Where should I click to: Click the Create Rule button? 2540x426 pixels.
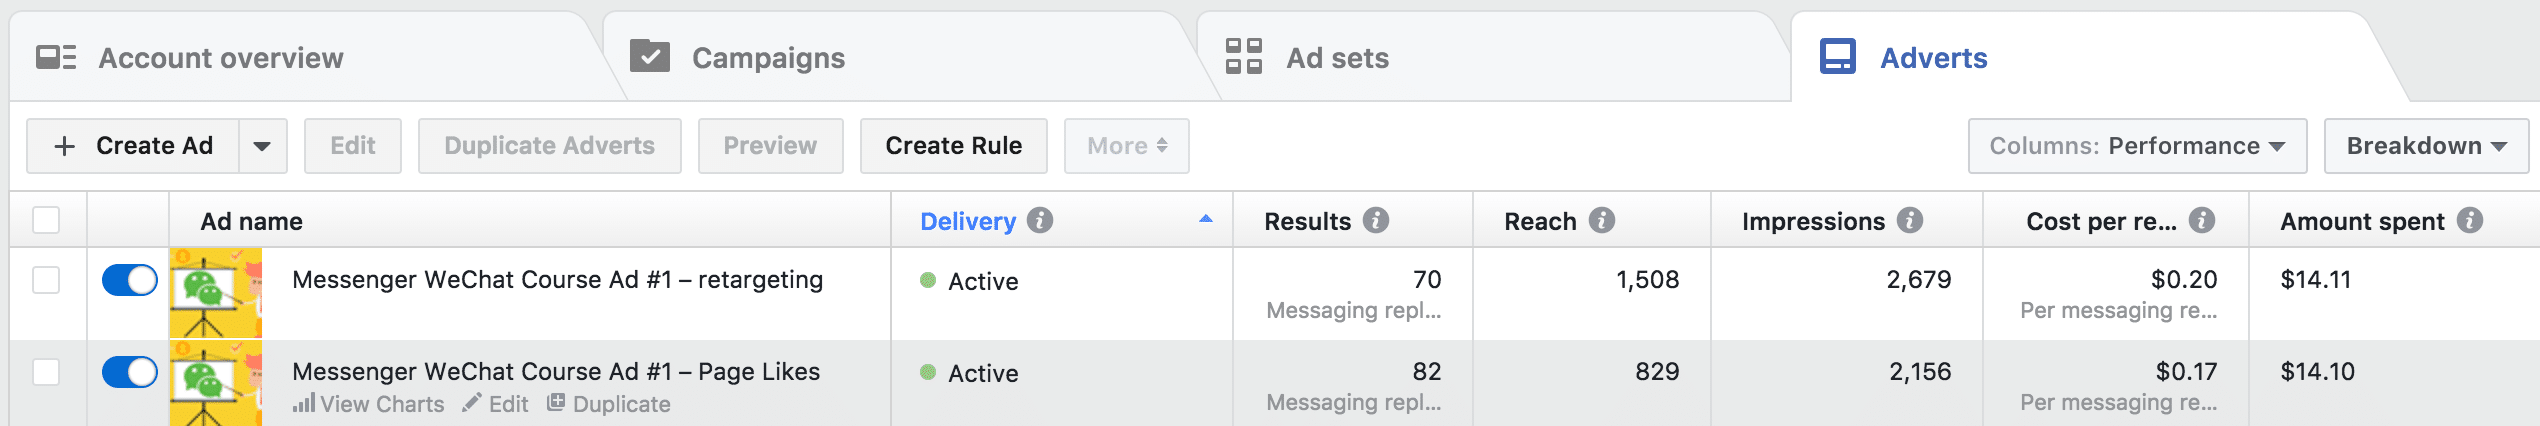[x=954, y=146]
